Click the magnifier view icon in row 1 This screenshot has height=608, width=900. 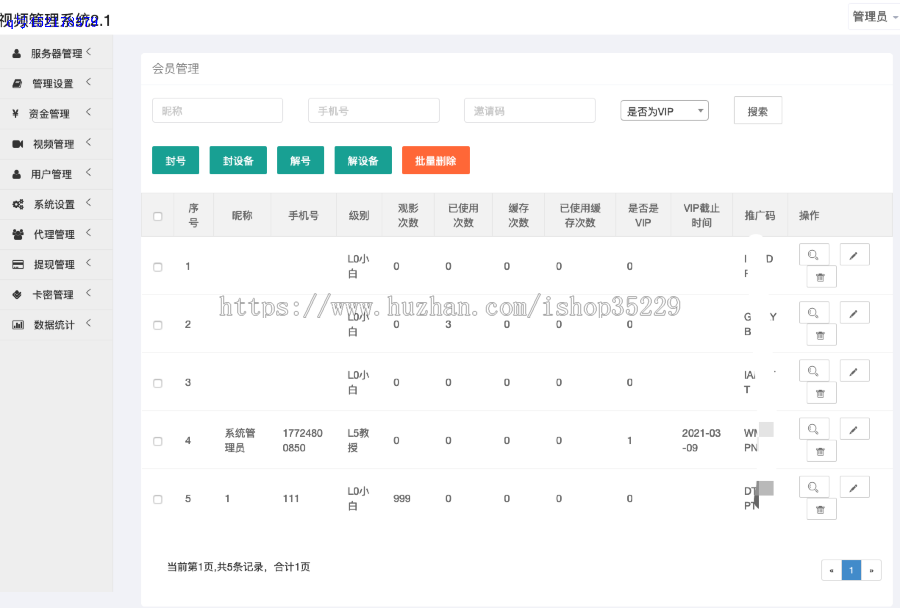point(814,255)
